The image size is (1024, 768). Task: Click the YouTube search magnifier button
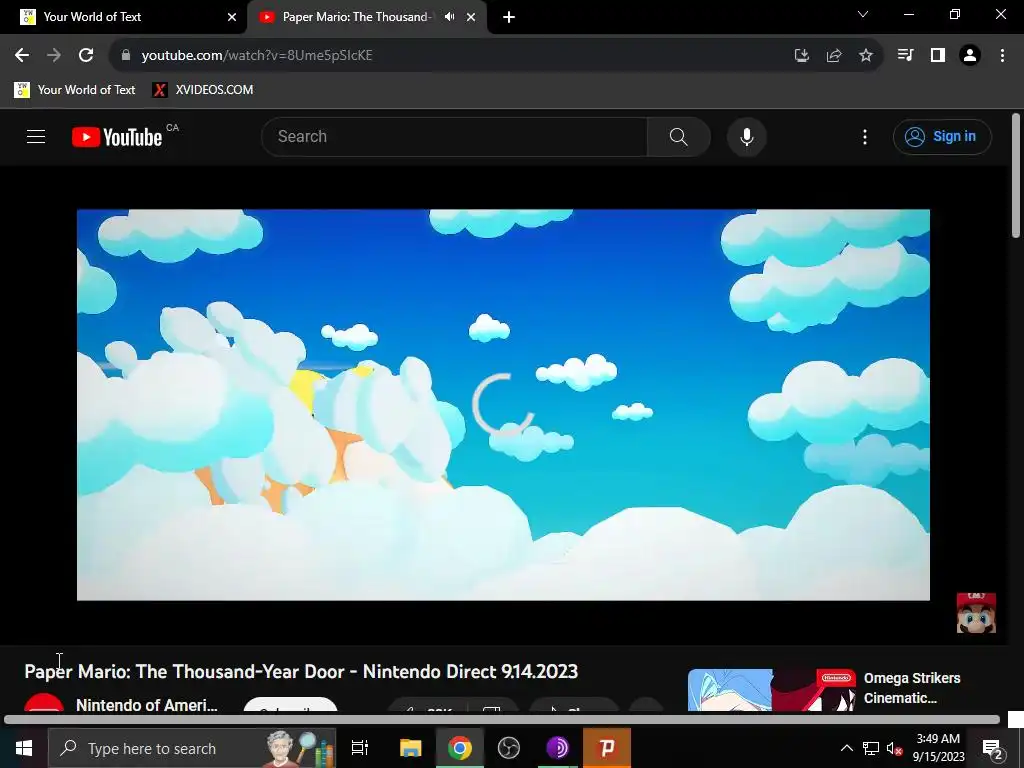(x=679, y=136)
